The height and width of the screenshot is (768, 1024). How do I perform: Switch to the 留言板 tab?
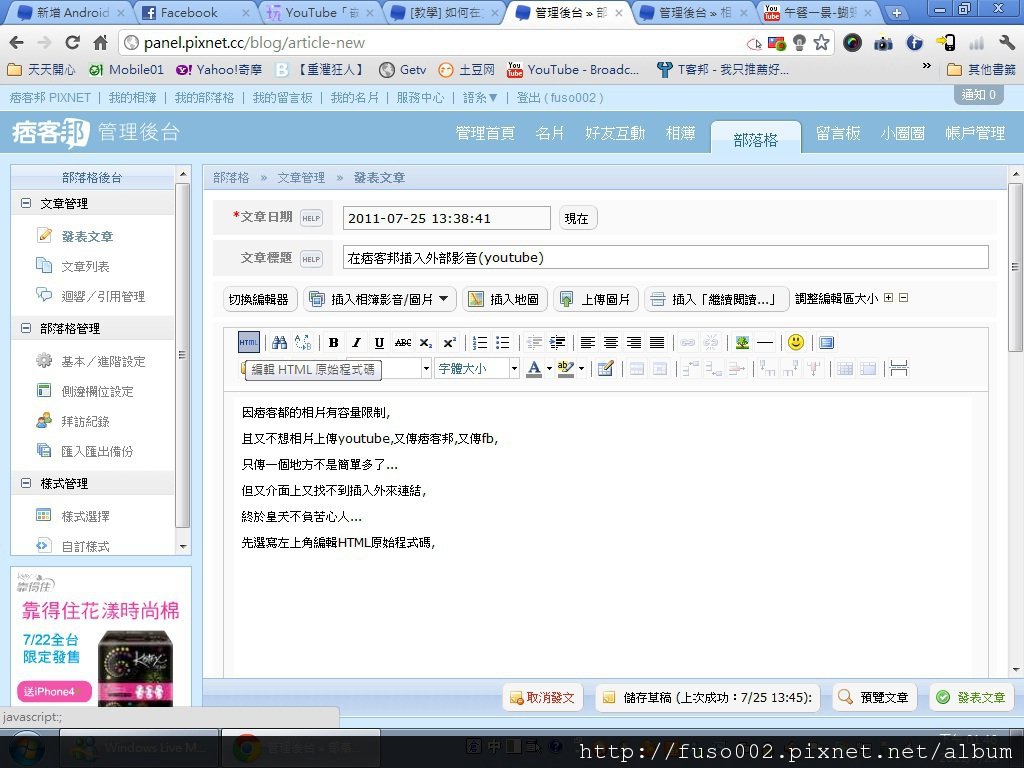tap(838, 133)
